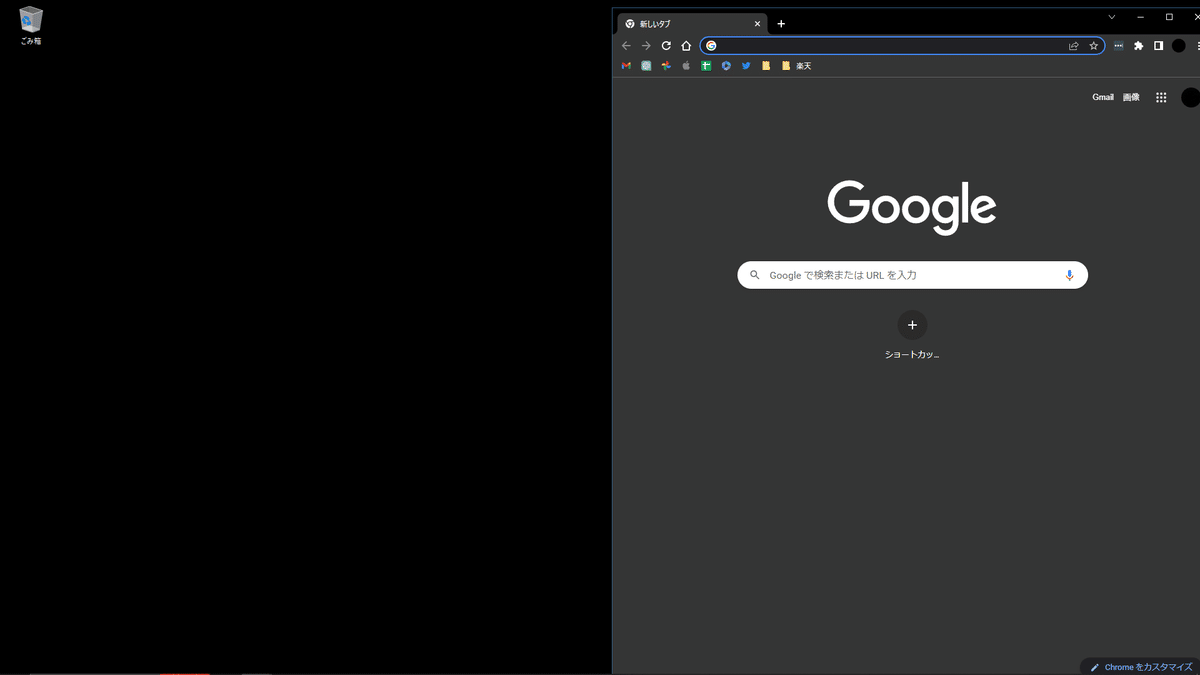Viewport: 1200px width, 675px height.
Task: Open the 画像 link on Google page
Action: (x=1131, y=97)
